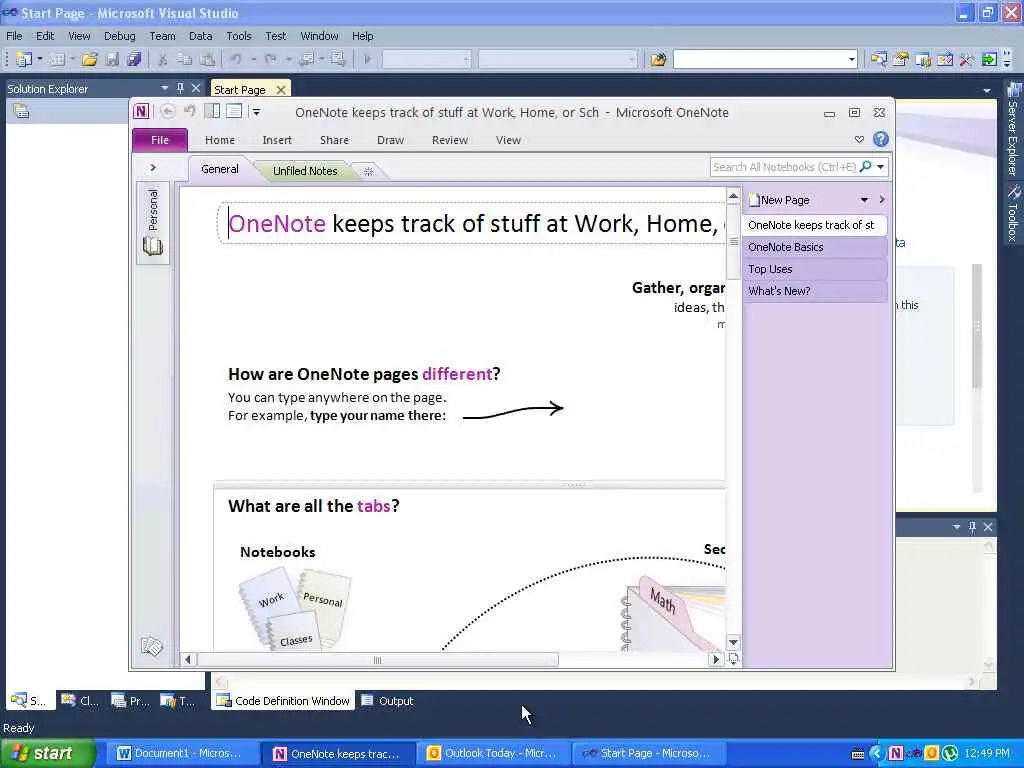This screenshot has width=1024, height=768.
Task: Toggle auto-hide pin on lower right panel
Action: [972, 526]
